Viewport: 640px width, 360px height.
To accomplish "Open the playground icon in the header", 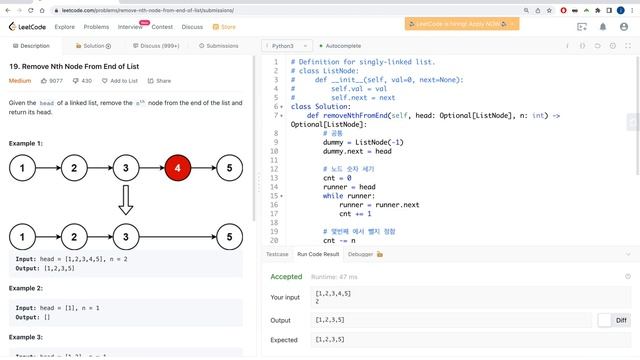I will click(582, 27).
